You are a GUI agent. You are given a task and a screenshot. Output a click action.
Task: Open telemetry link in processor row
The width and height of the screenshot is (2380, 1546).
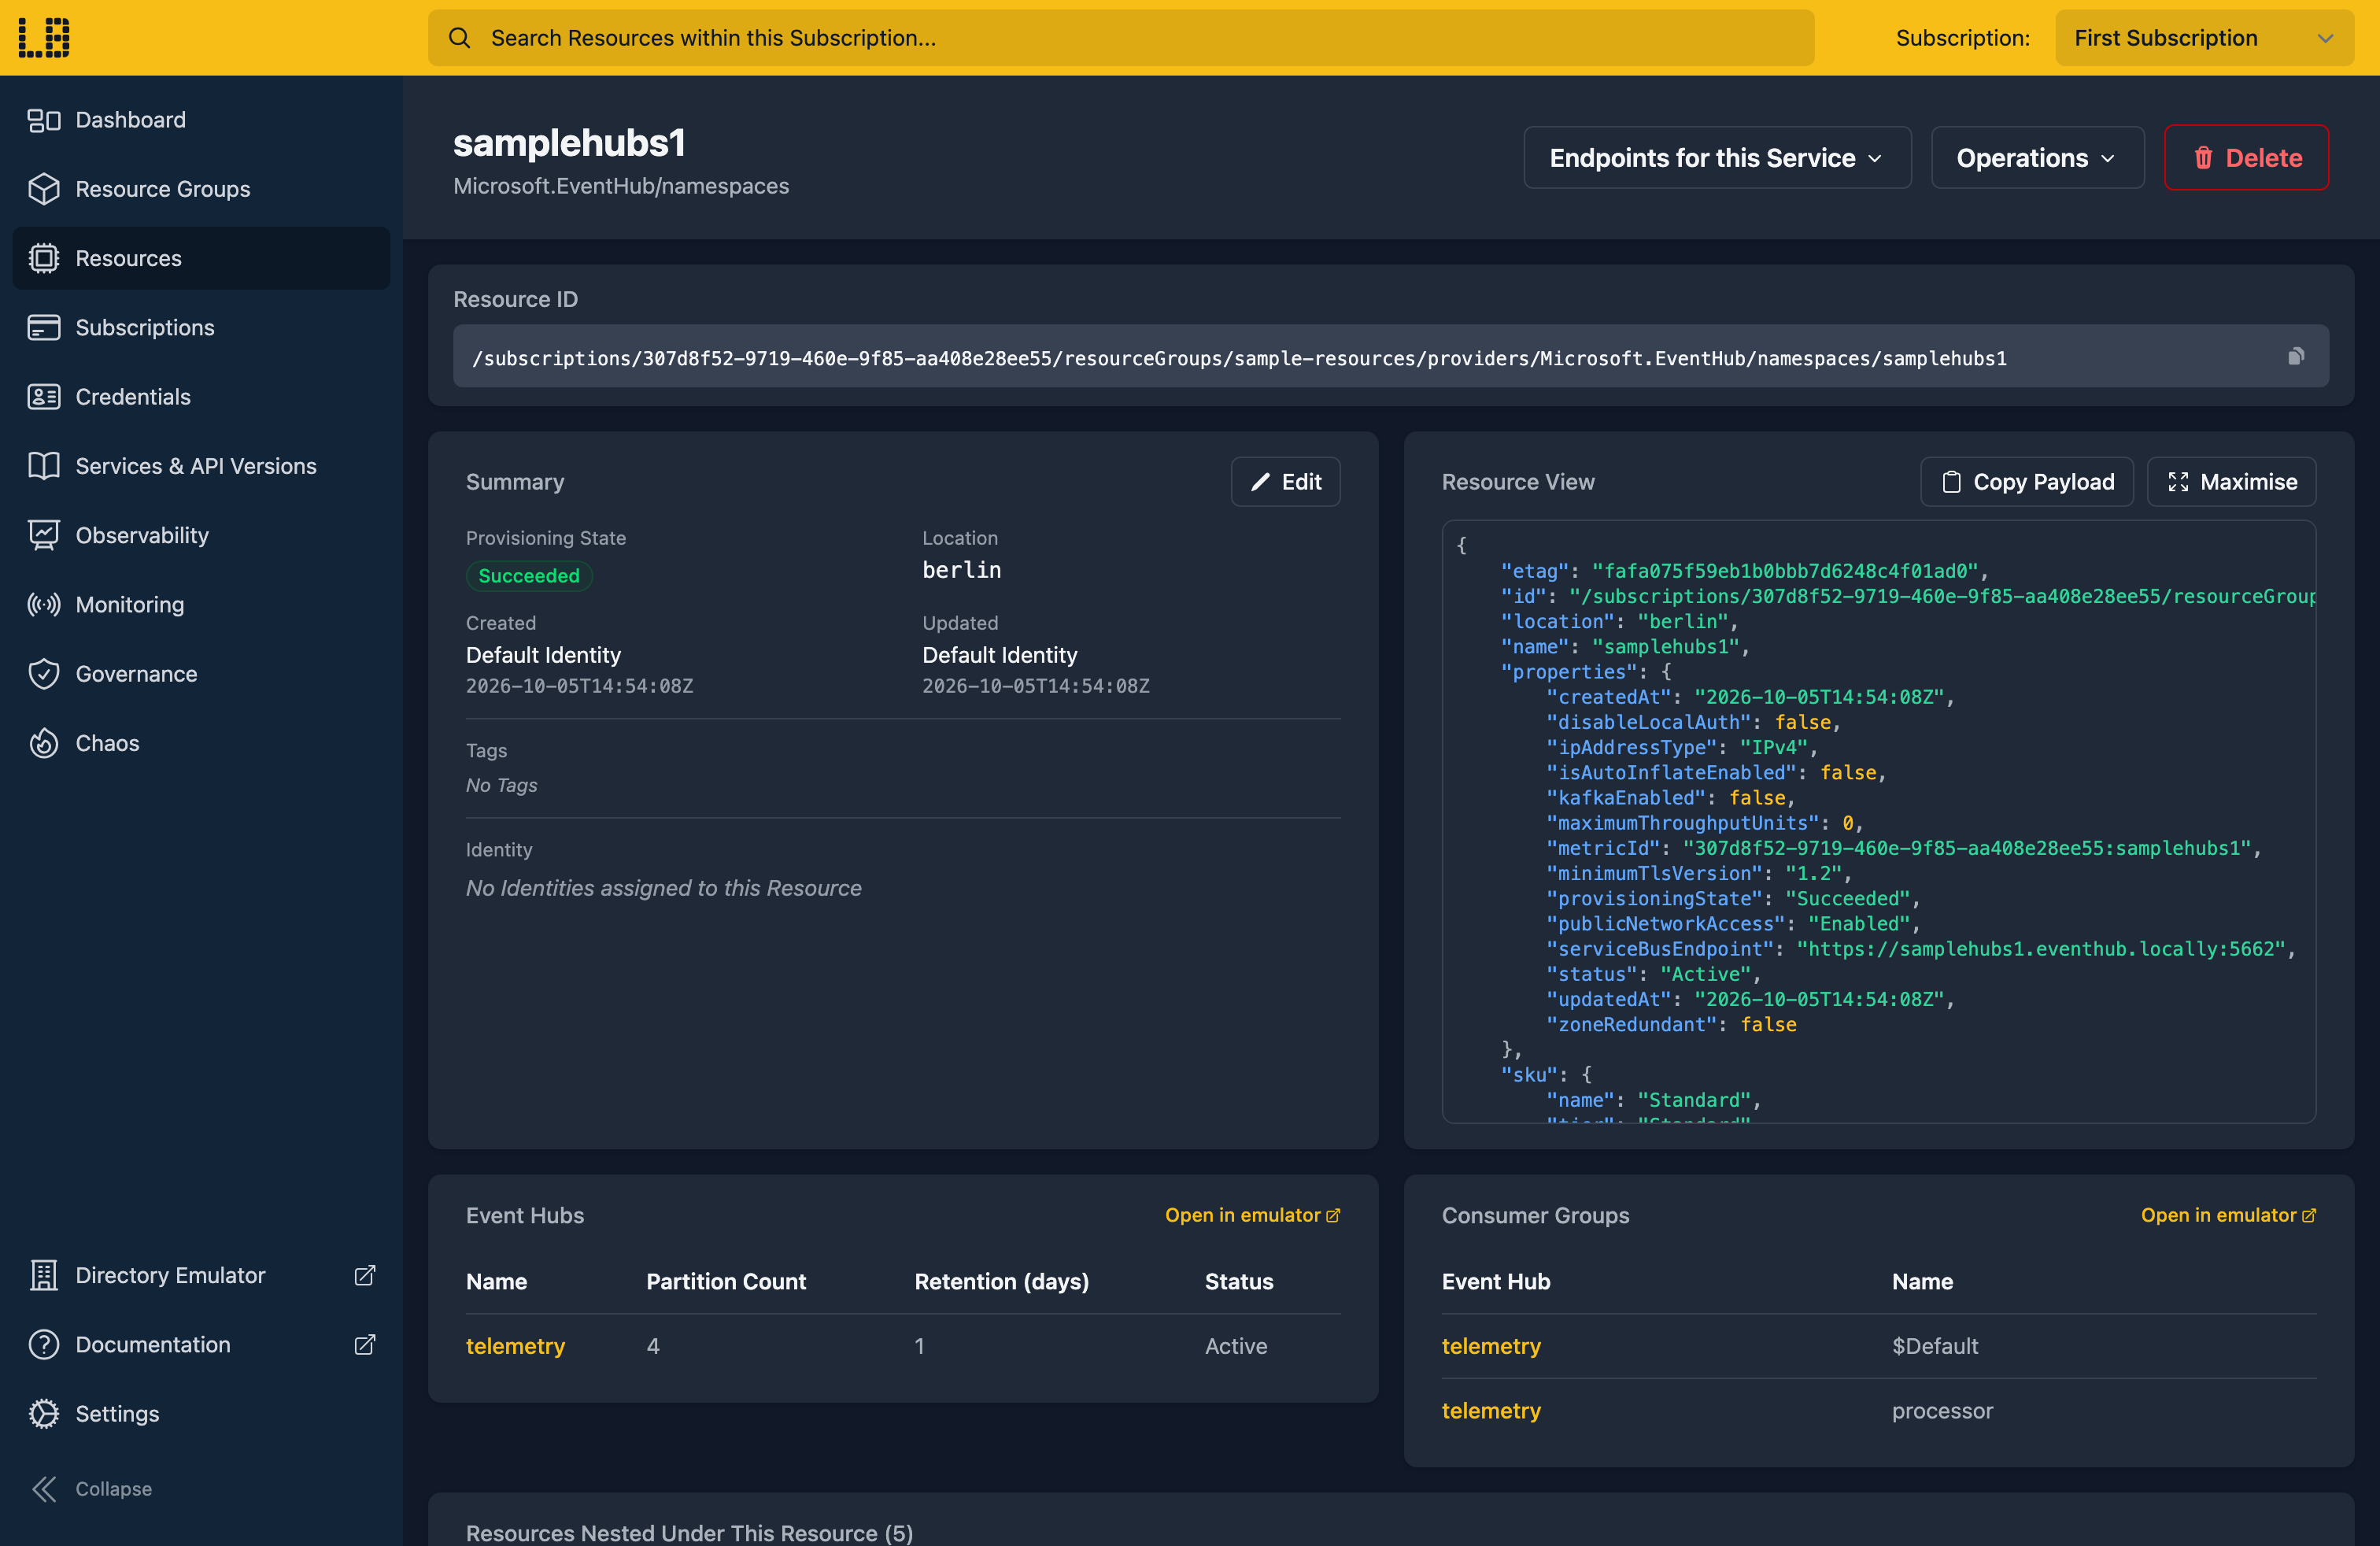coord(1491,1411)
